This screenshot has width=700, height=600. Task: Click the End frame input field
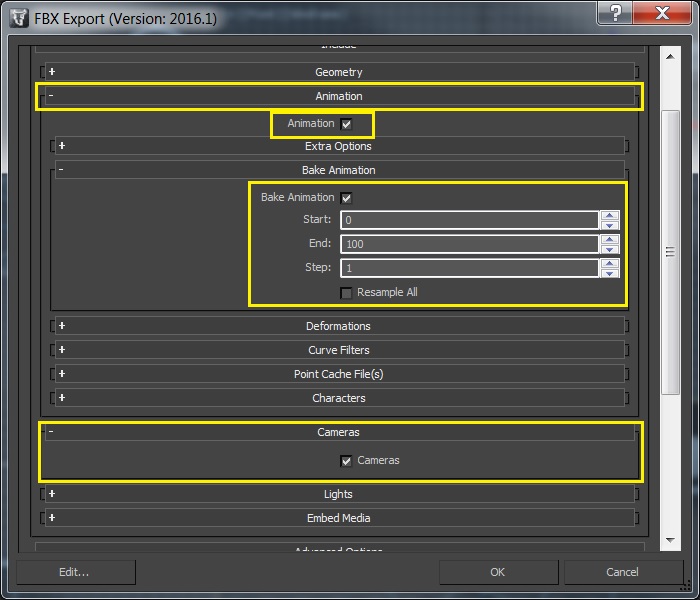point(469,244)
